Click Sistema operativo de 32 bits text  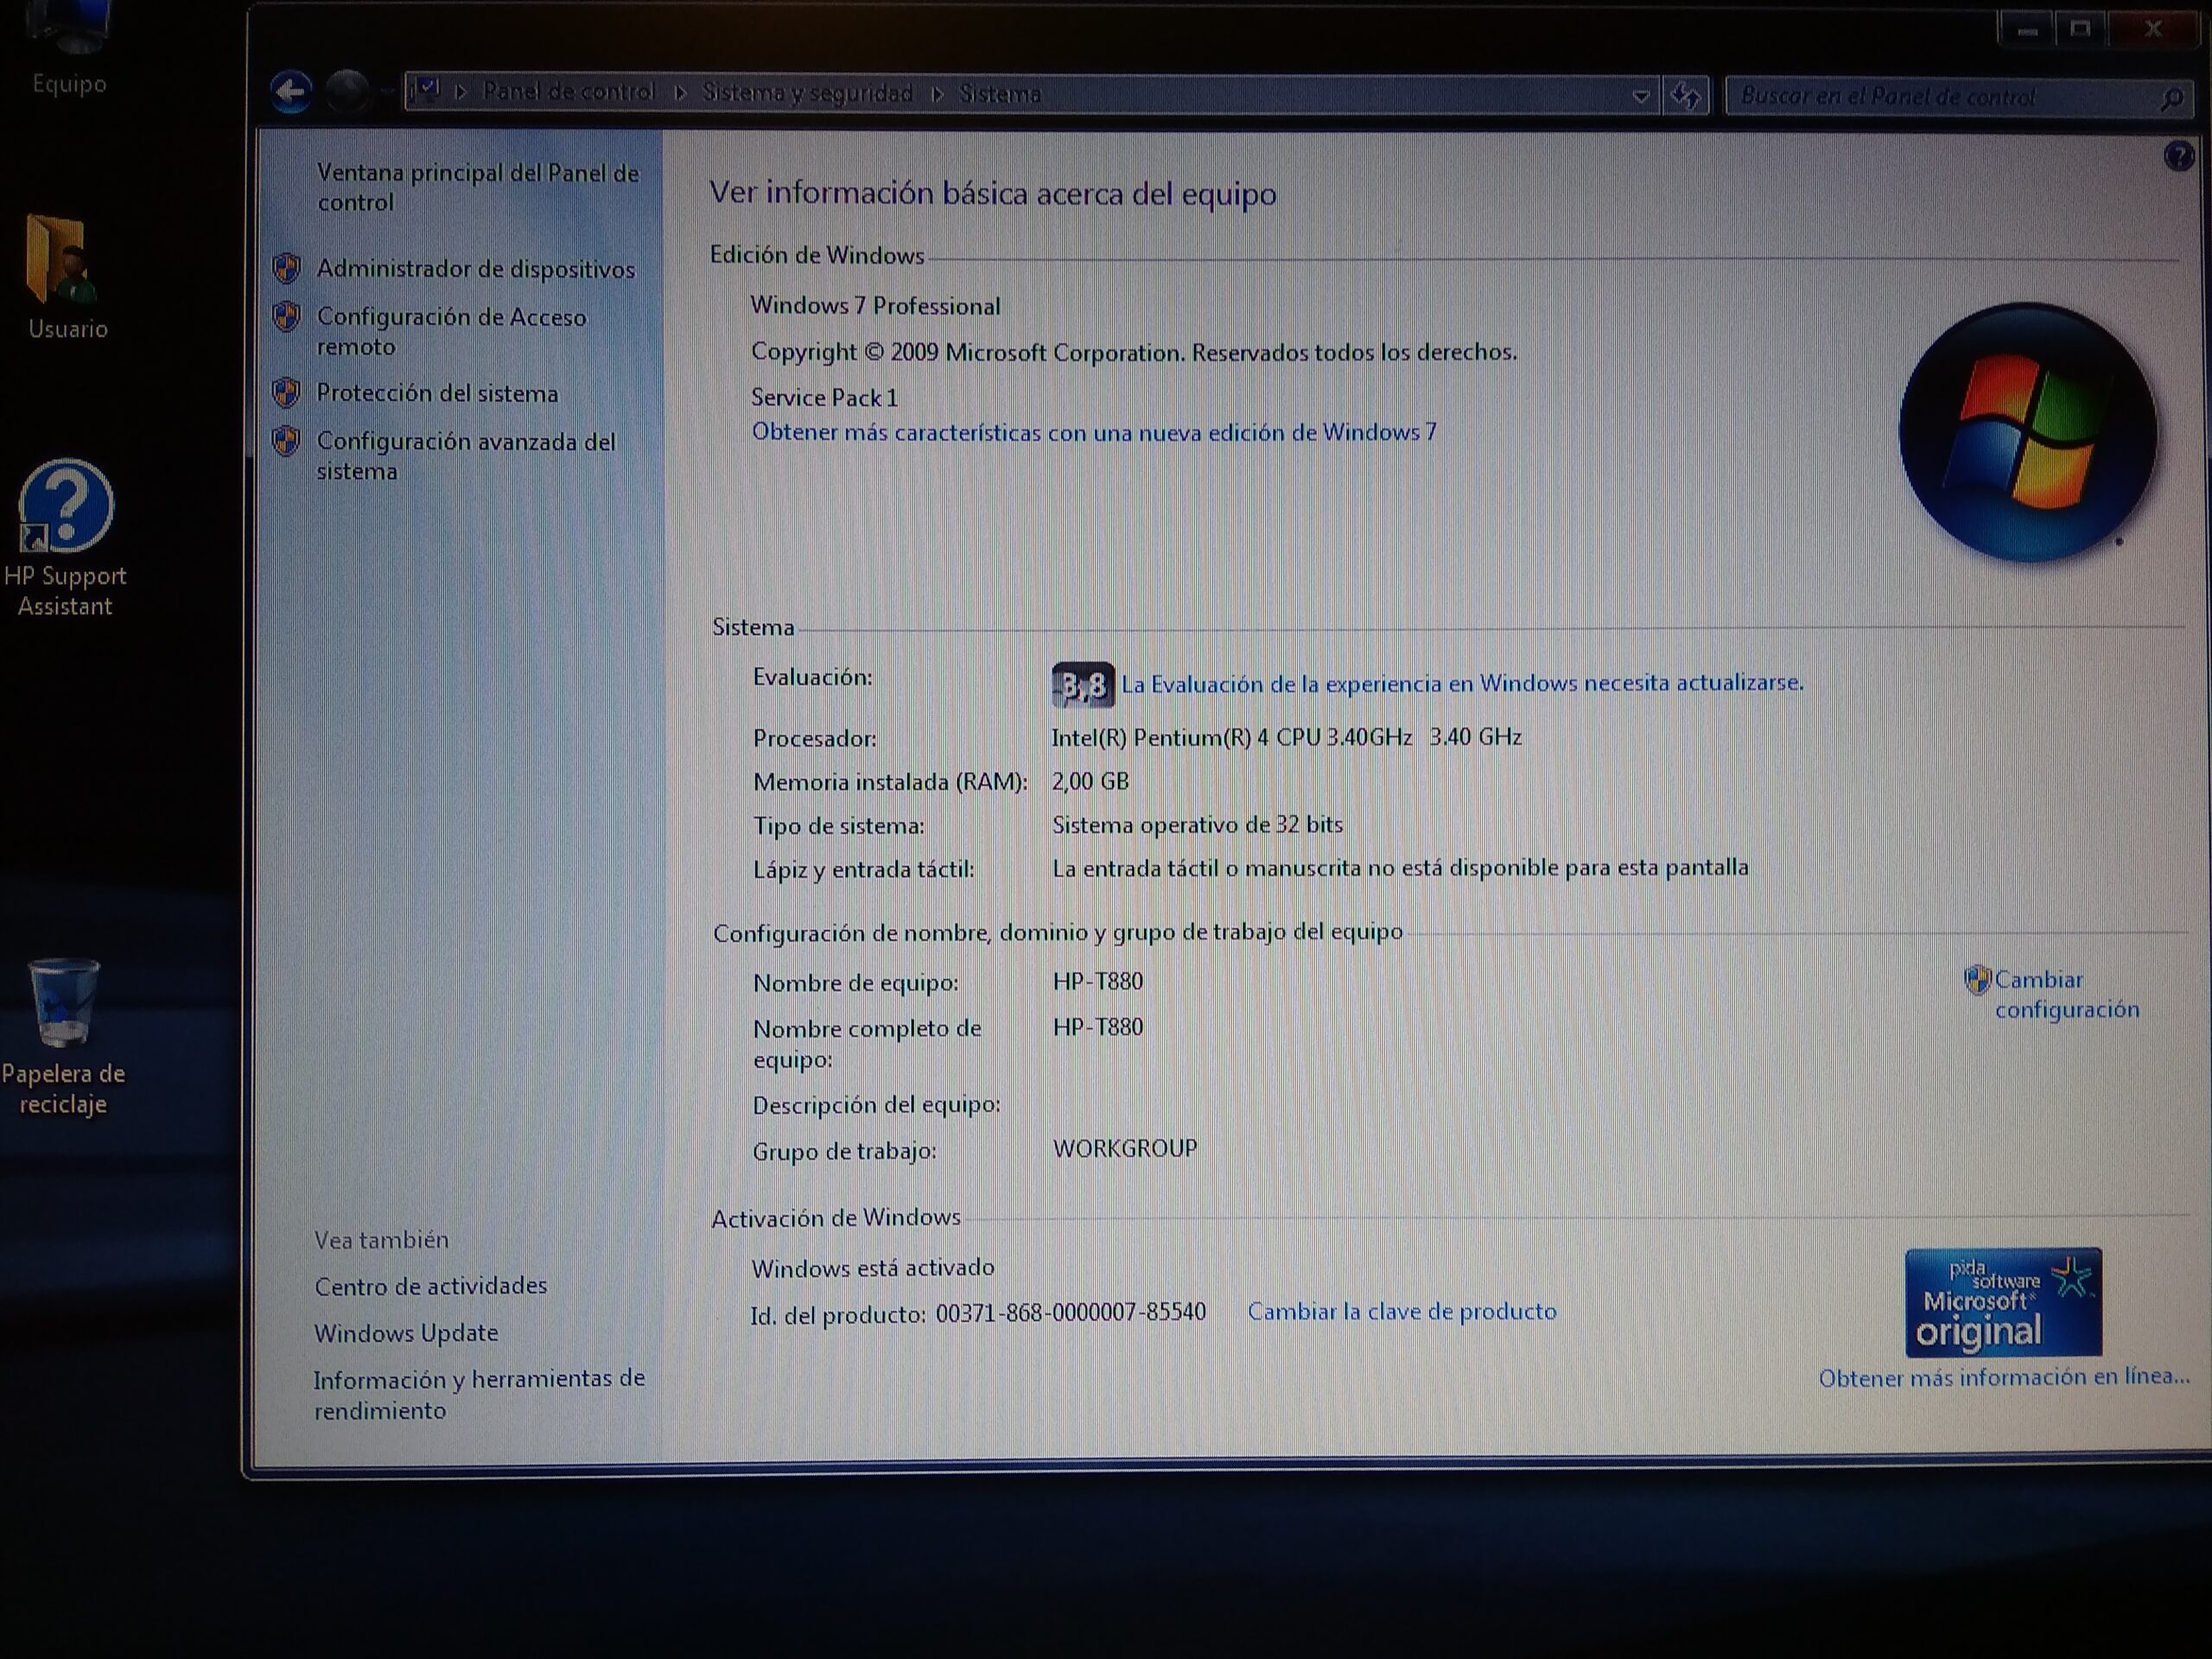point(1197,825)
